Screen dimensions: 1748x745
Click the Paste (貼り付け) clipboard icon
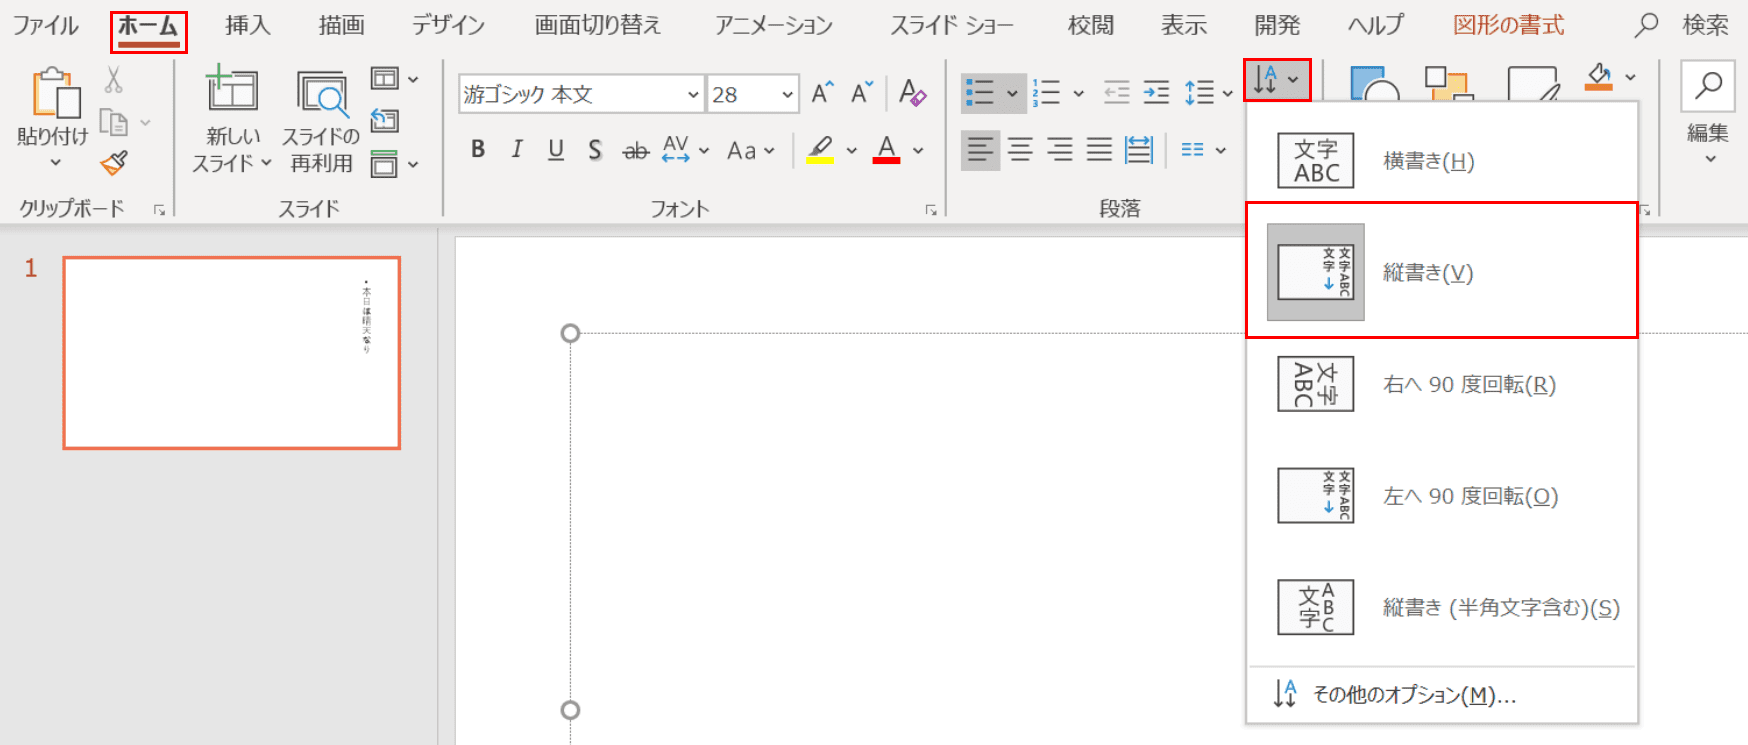(55, 93)
